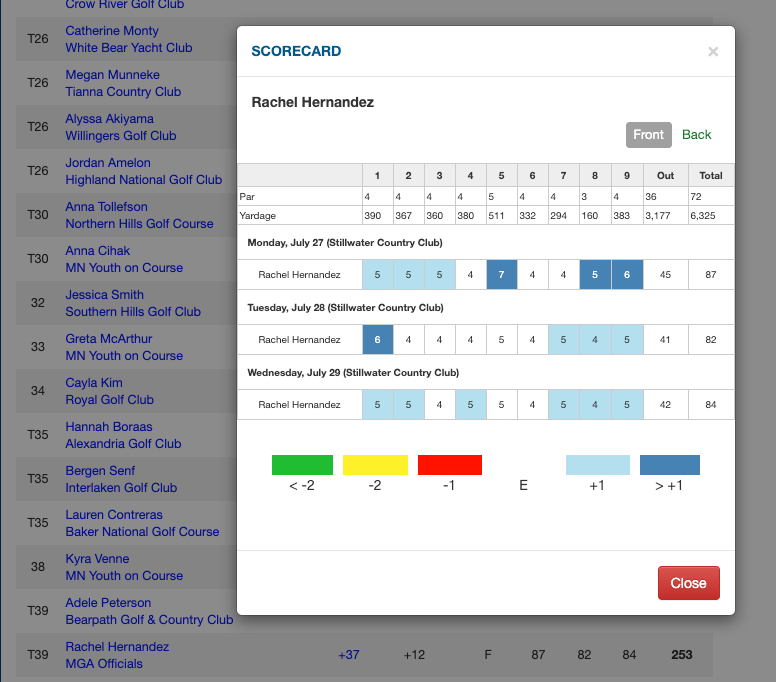
Task: Open Baker National Golf Course link
Action: (x=143, y=532)
